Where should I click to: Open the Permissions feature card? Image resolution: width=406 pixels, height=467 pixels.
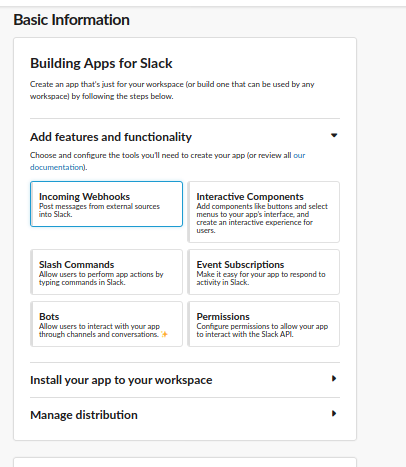pyautogui.click(x=264, y=324)
